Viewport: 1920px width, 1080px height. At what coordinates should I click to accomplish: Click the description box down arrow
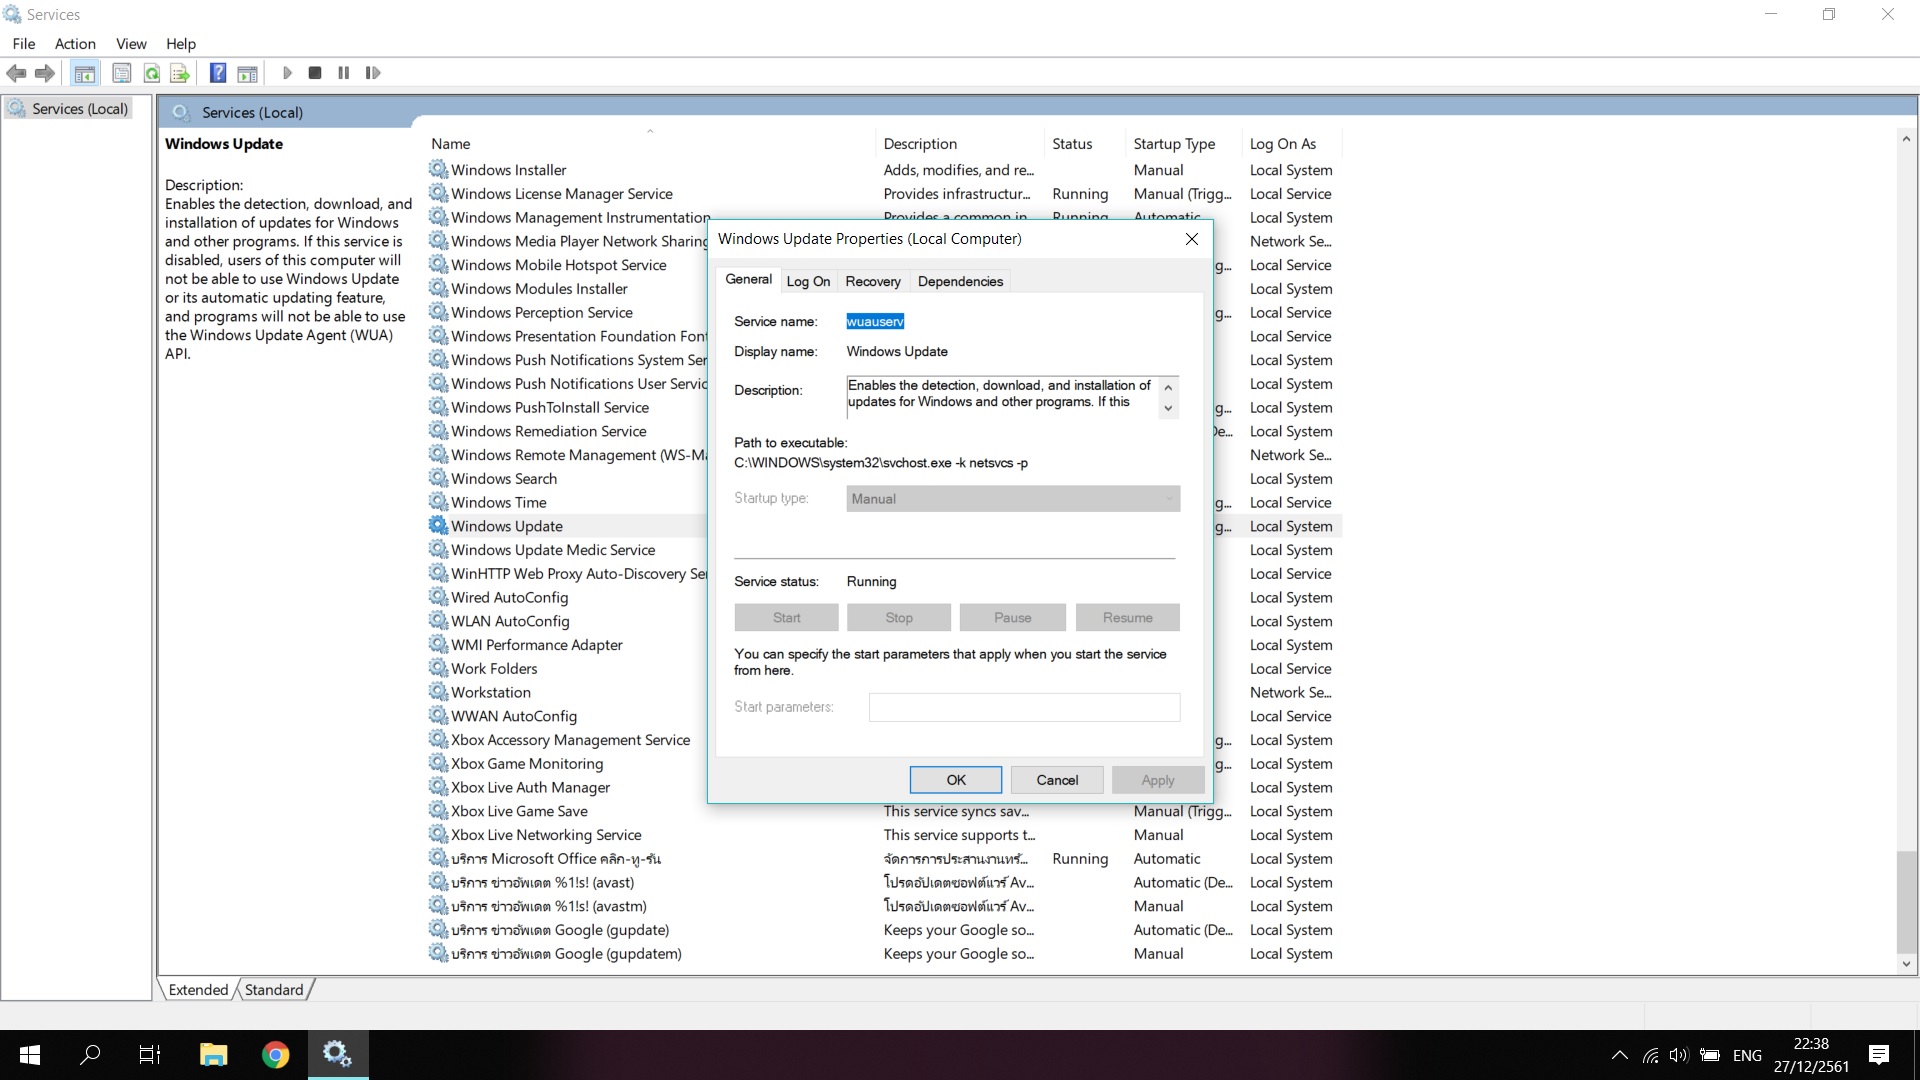[1168, 409]
